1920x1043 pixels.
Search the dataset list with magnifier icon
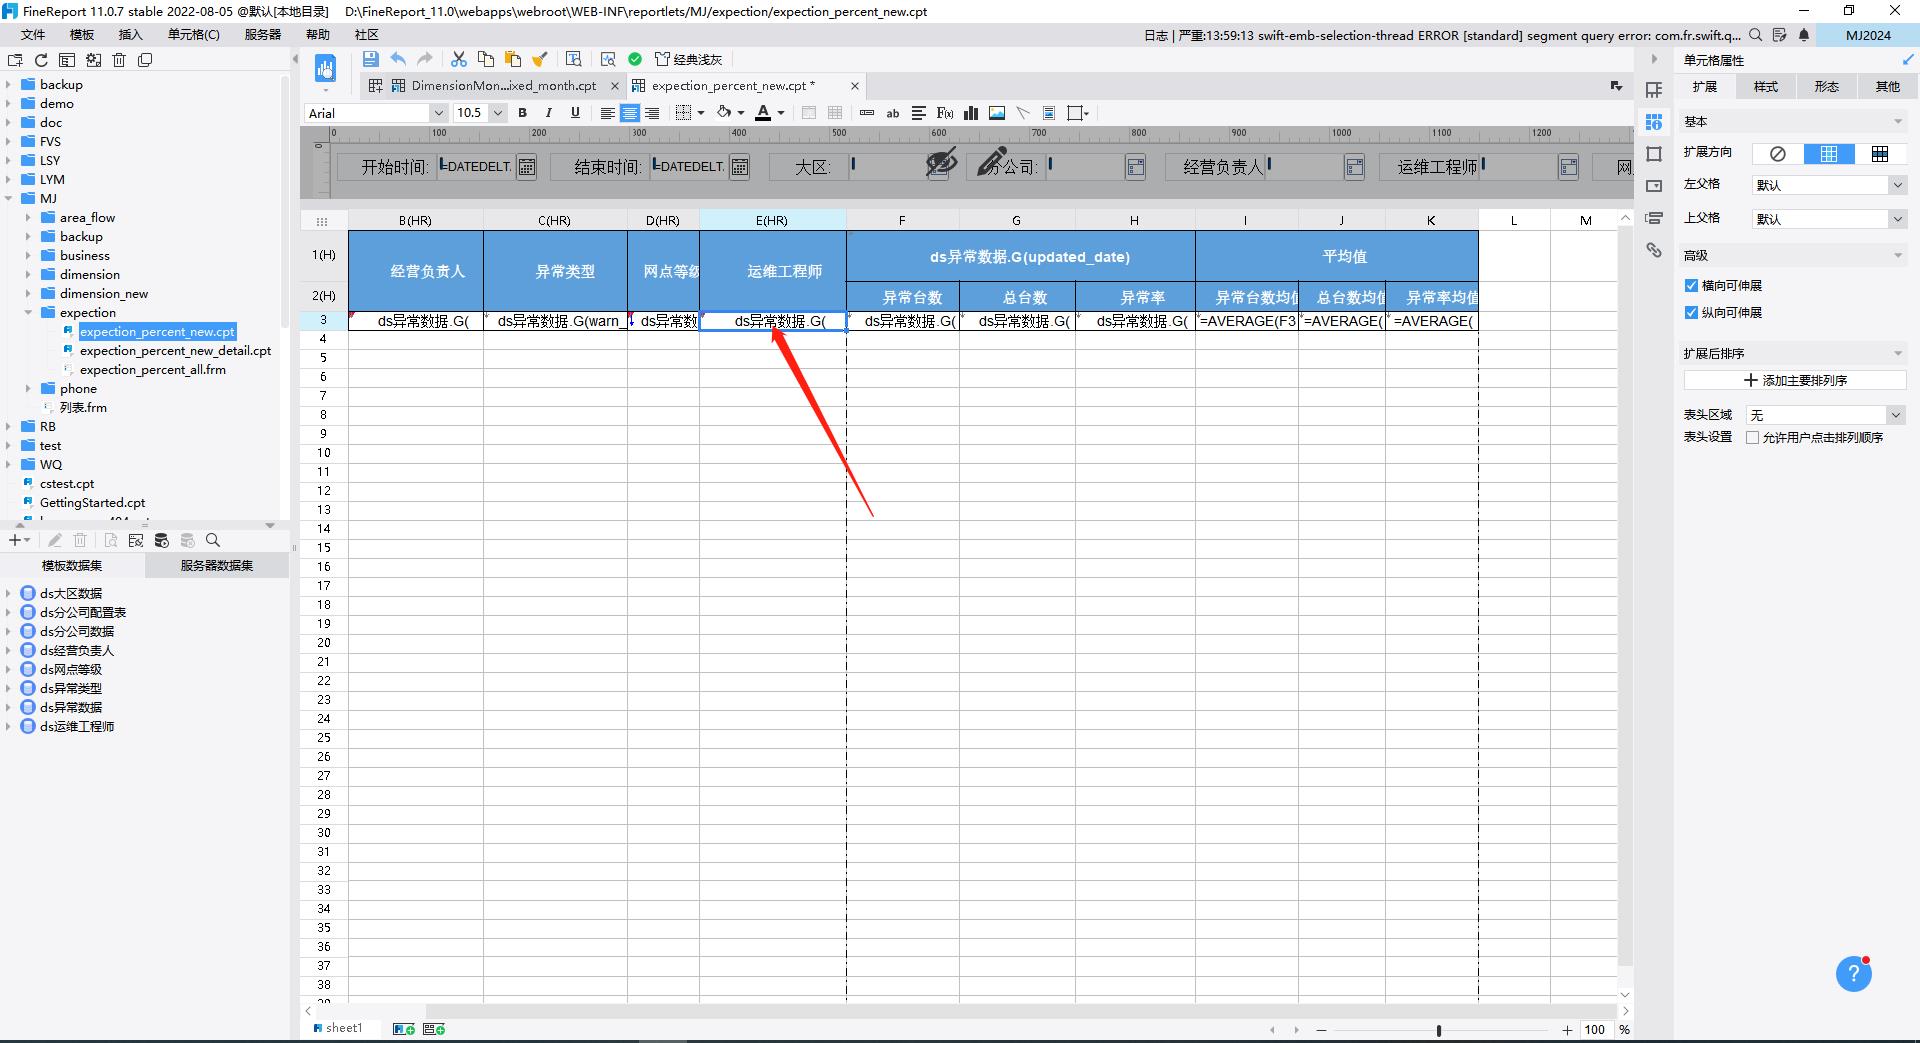click(213, 540)
